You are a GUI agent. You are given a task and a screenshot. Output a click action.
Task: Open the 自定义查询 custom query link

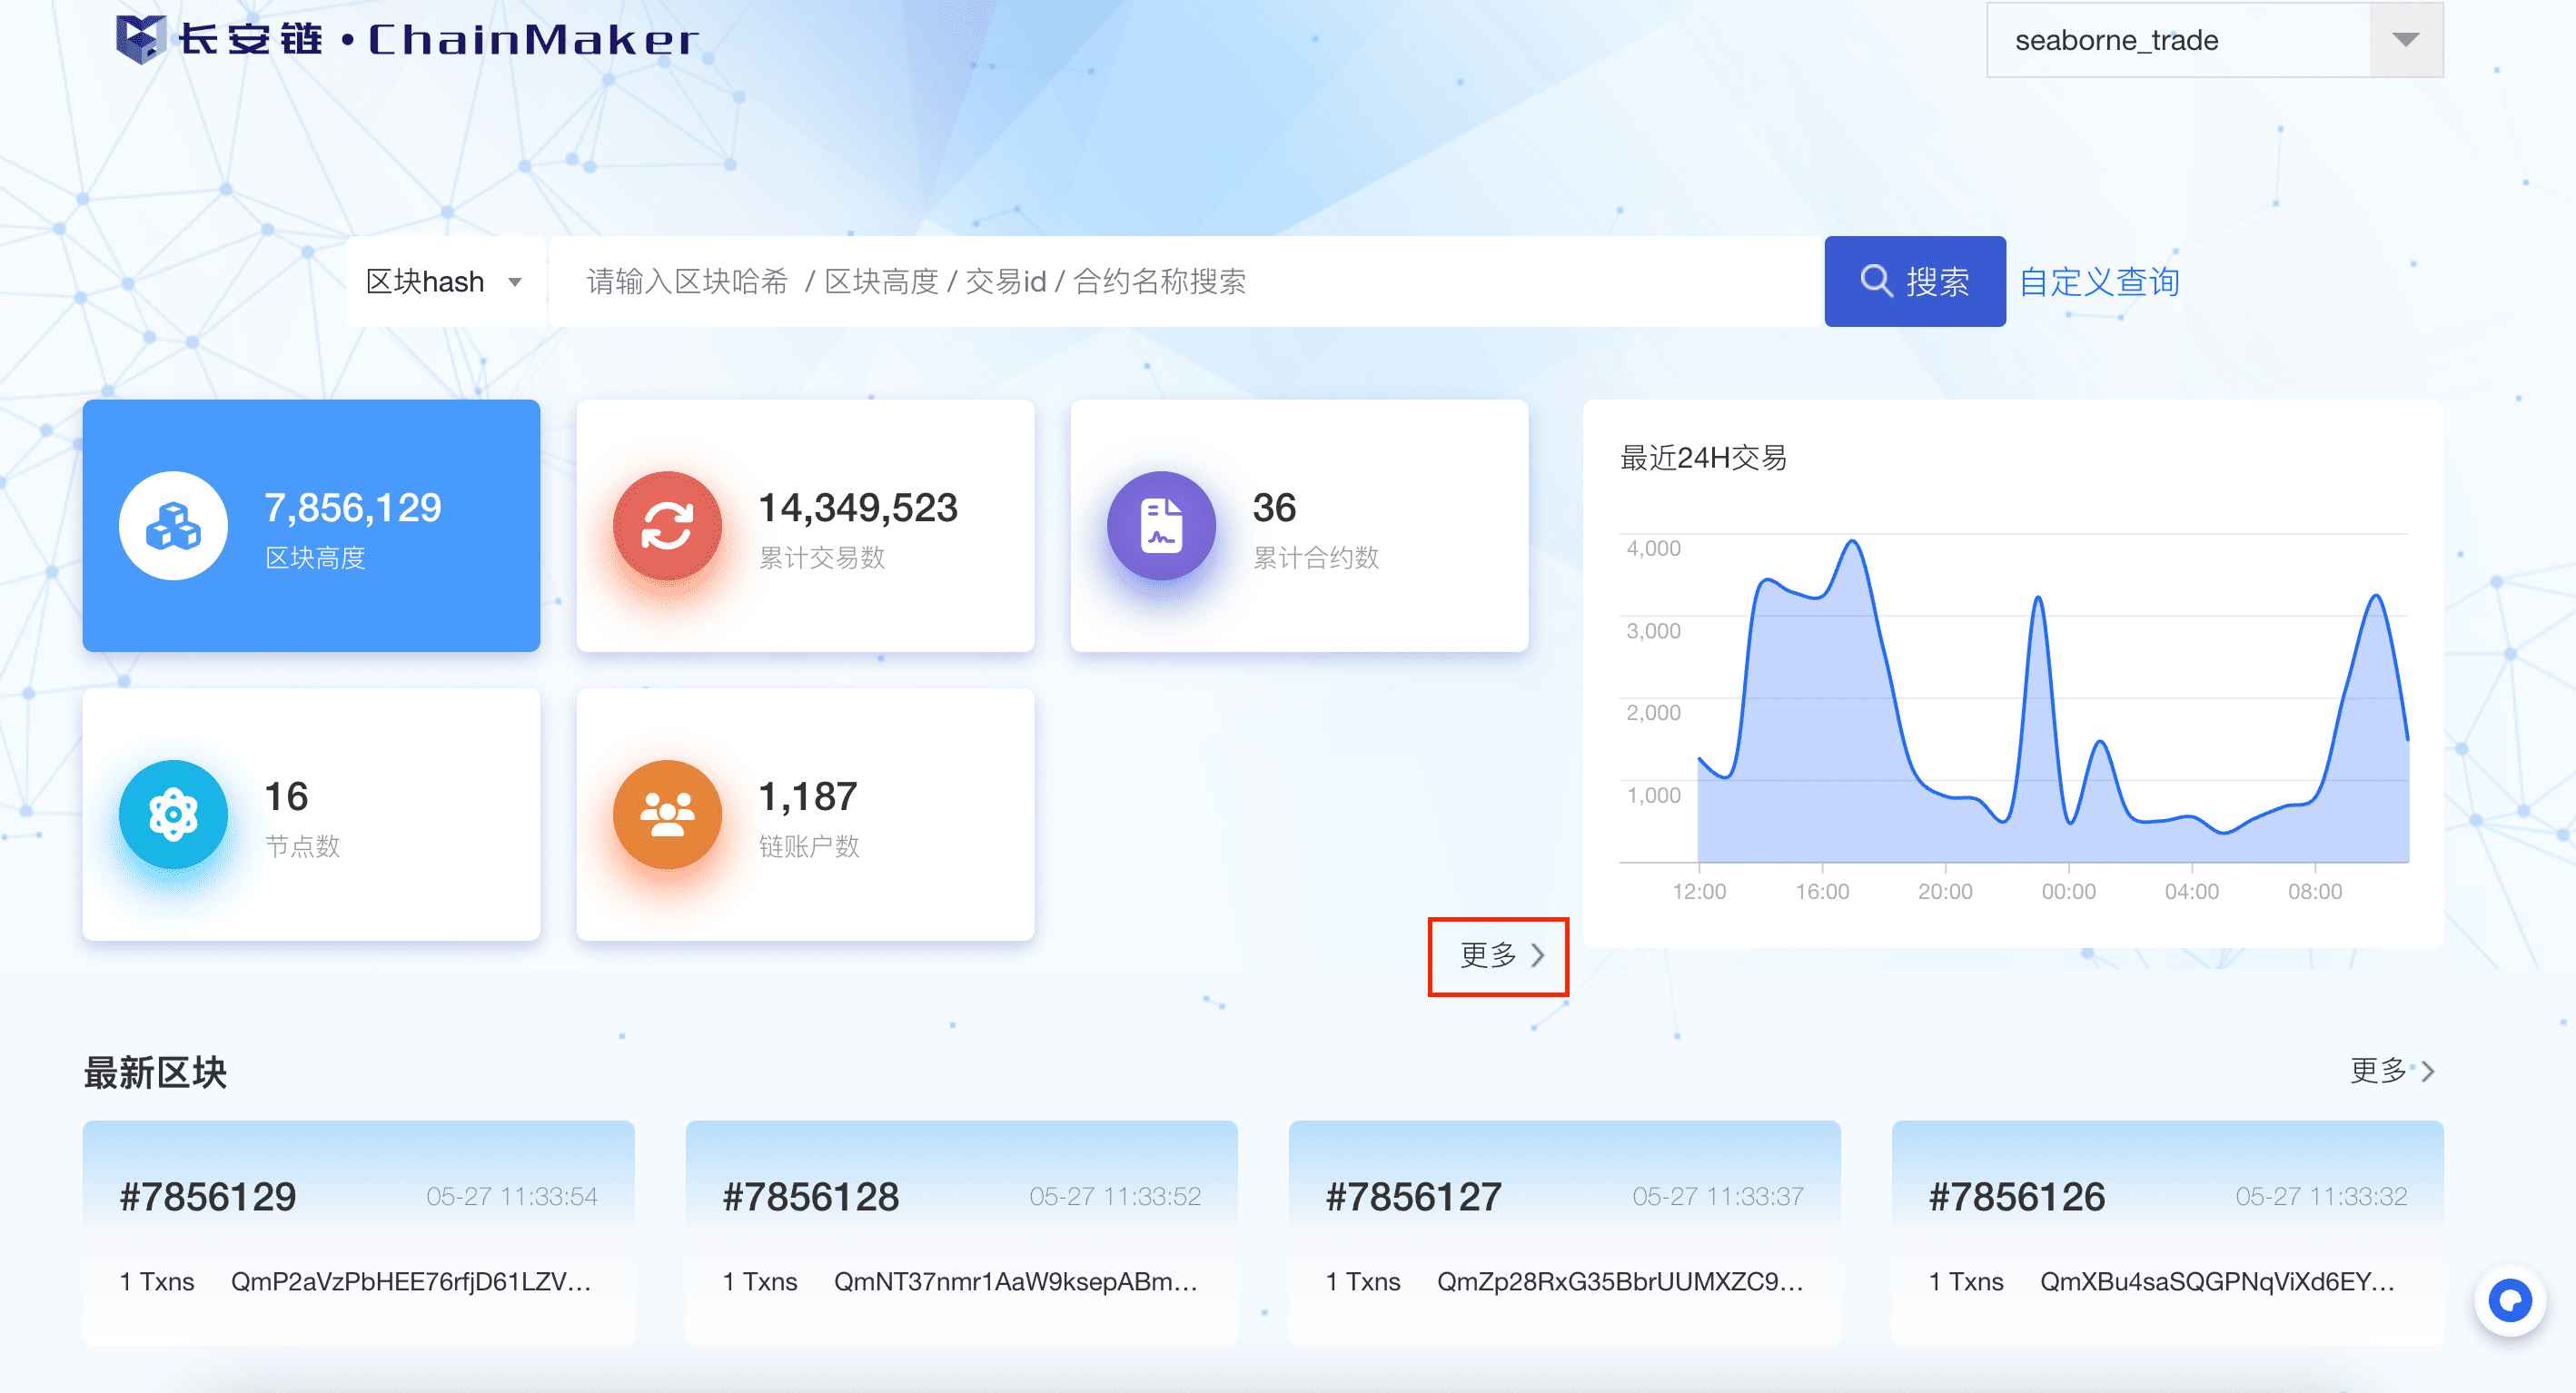pos(2098,282)
